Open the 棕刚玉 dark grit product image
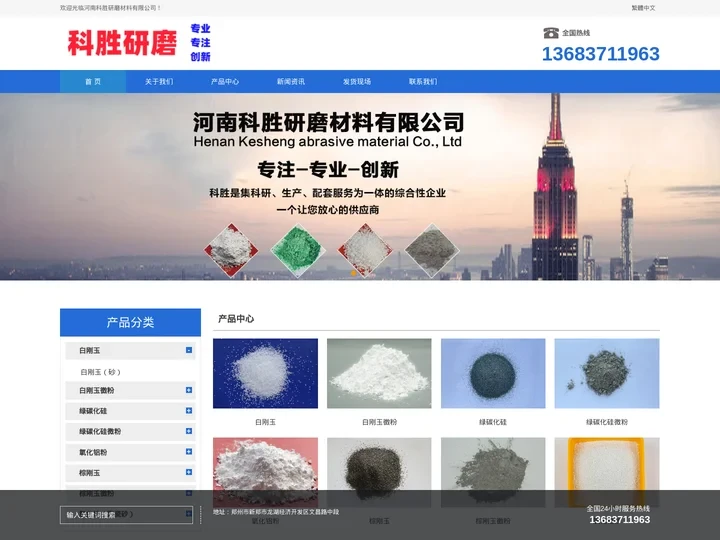Image resolution: width=720 pixels, height=540 pixels. [379, 472]
